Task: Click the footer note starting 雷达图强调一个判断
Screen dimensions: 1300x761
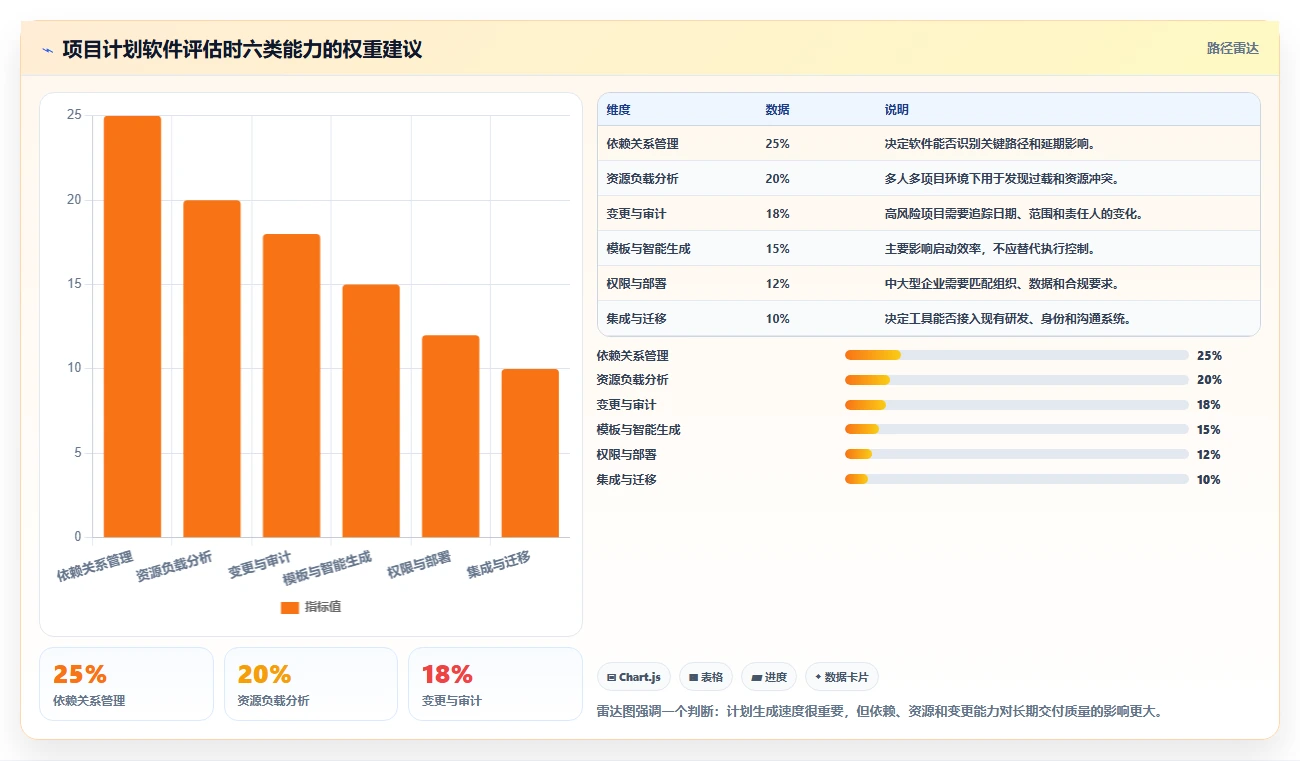Action: 879,711
